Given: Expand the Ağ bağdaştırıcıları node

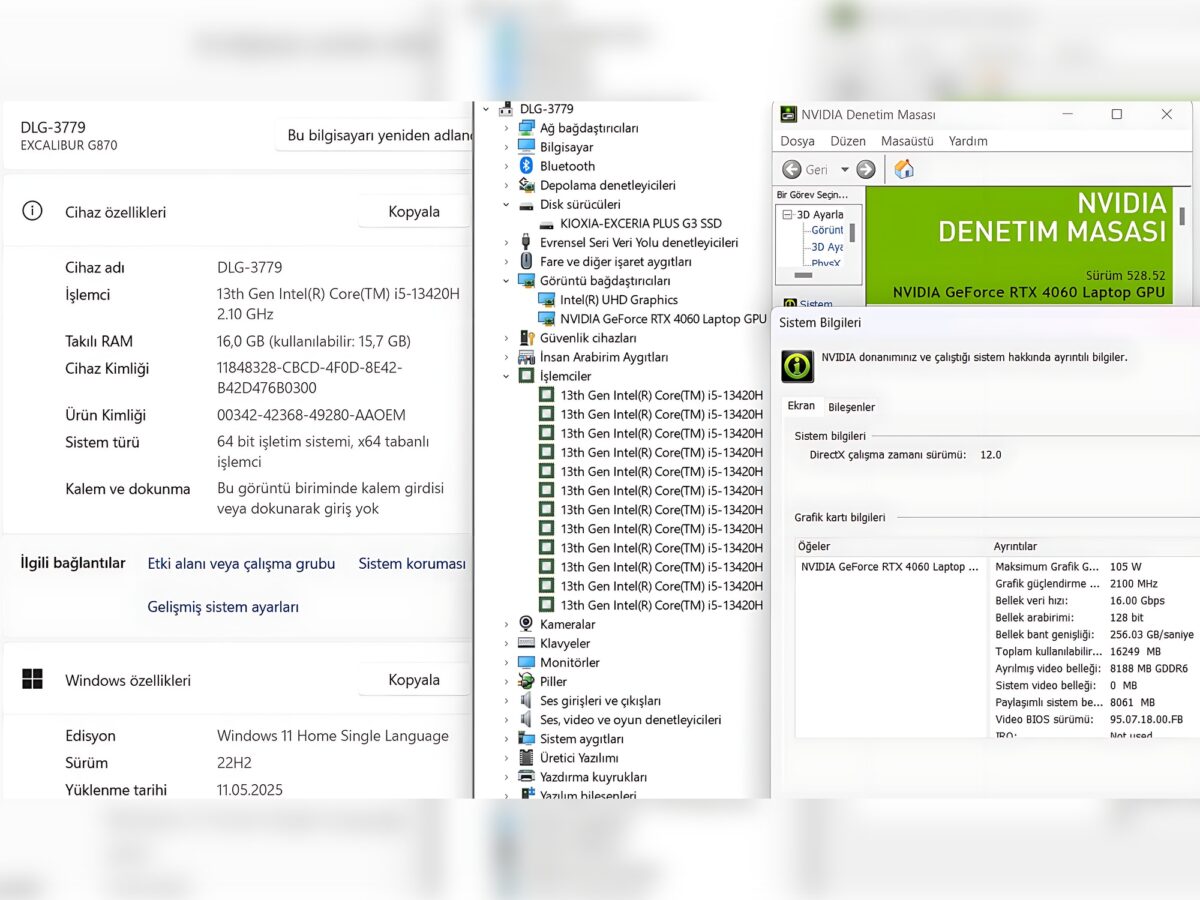Looking at the screenshot, I should click(506, 128).
